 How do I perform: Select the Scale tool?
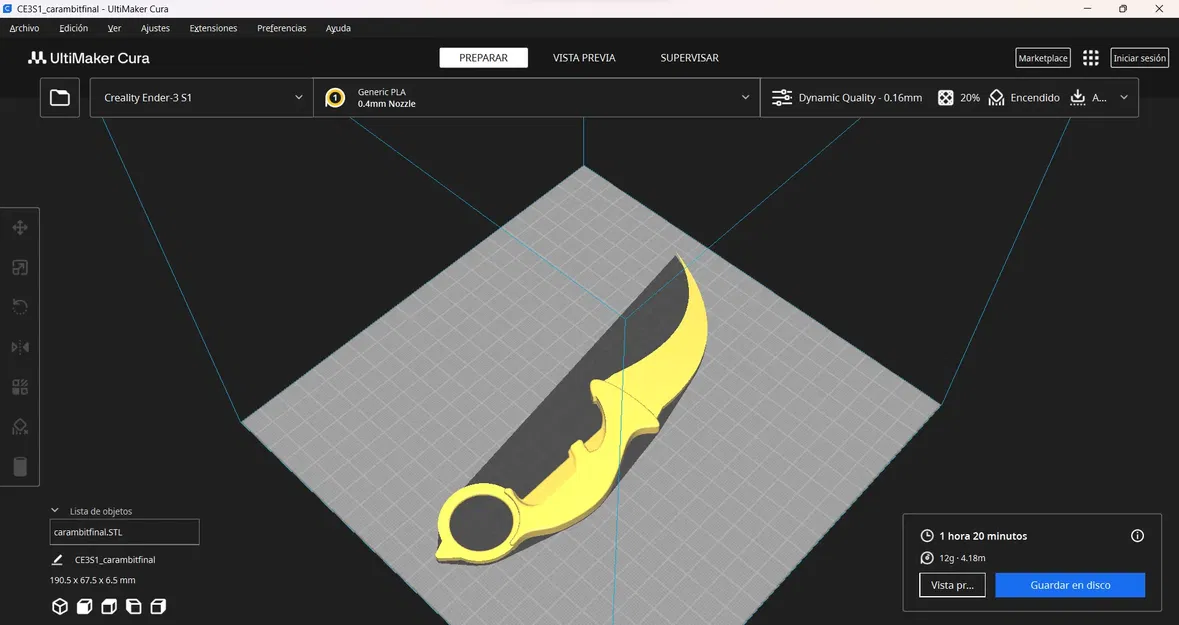pos(19,267)
